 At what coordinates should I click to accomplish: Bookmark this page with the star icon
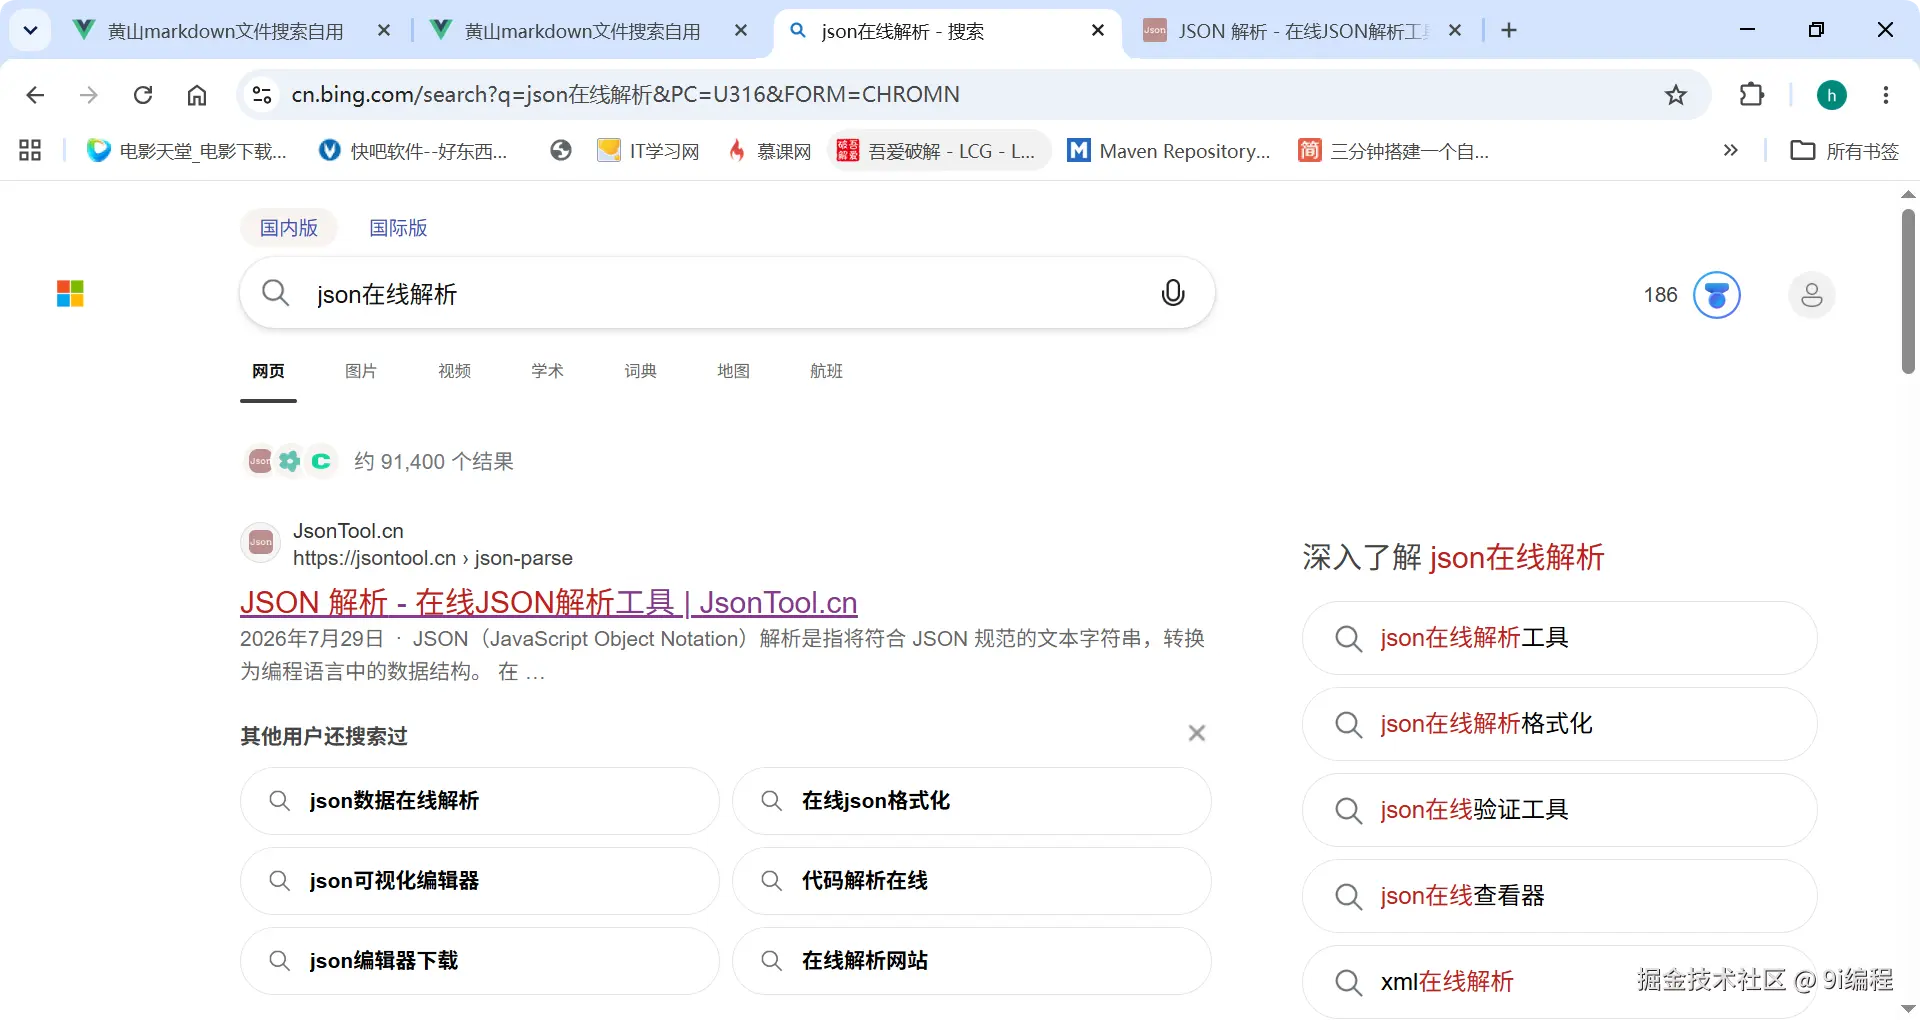[1676, 95]
